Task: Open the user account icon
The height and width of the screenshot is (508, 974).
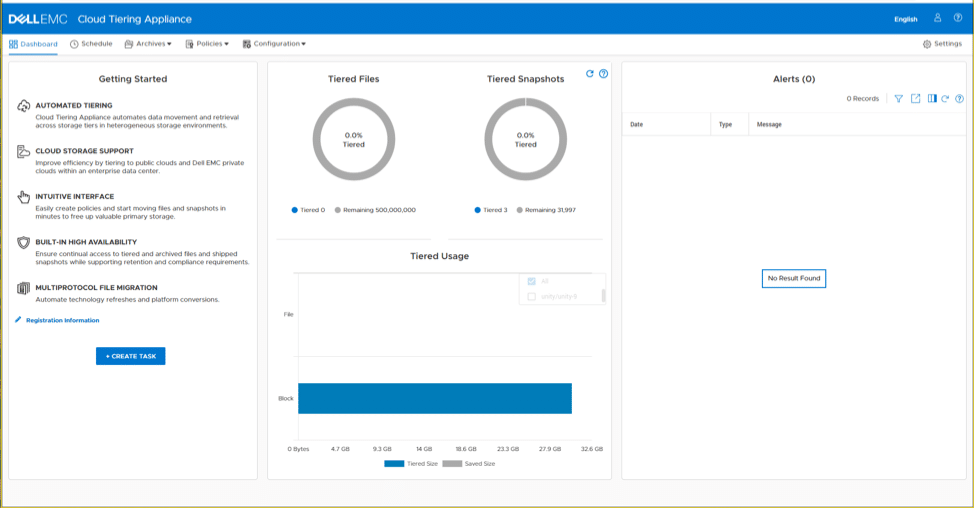Action: (x=937, y=18)
